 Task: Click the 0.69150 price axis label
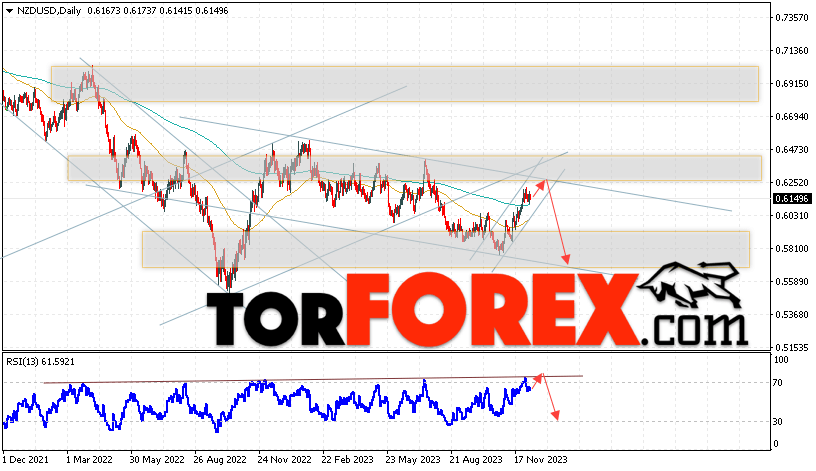point(792,83)
